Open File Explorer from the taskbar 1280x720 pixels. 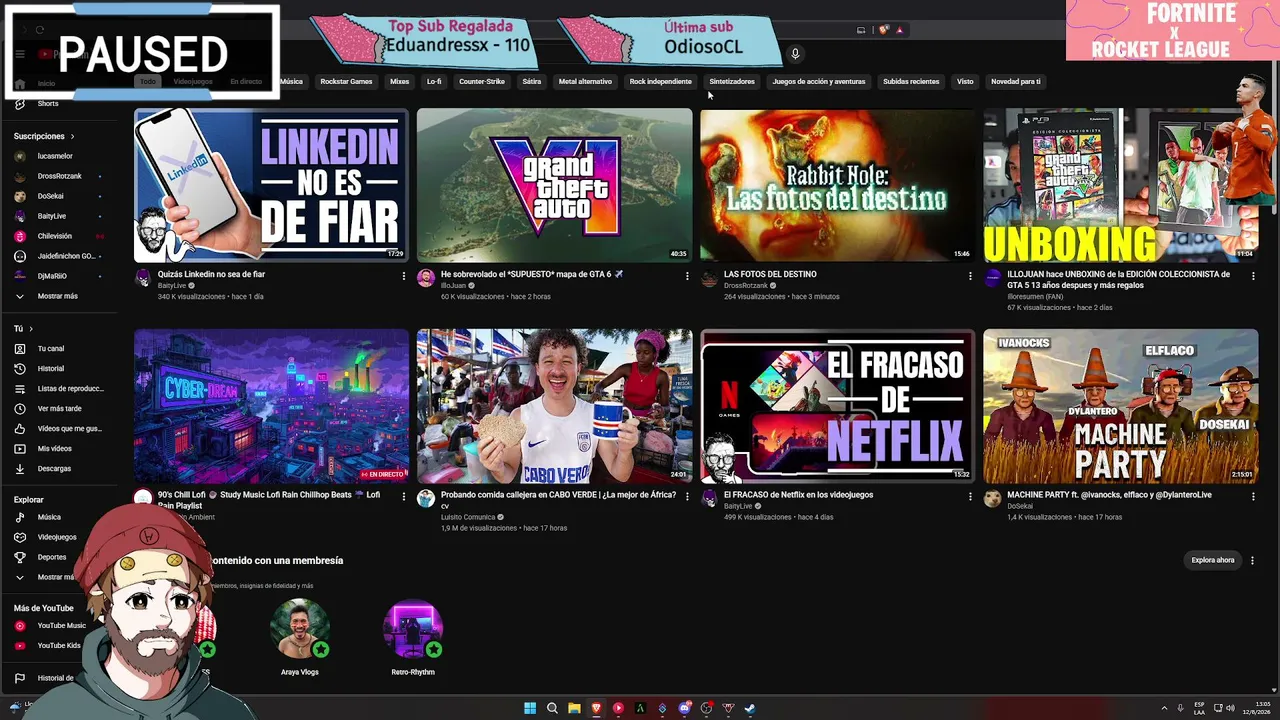(574, 709)
